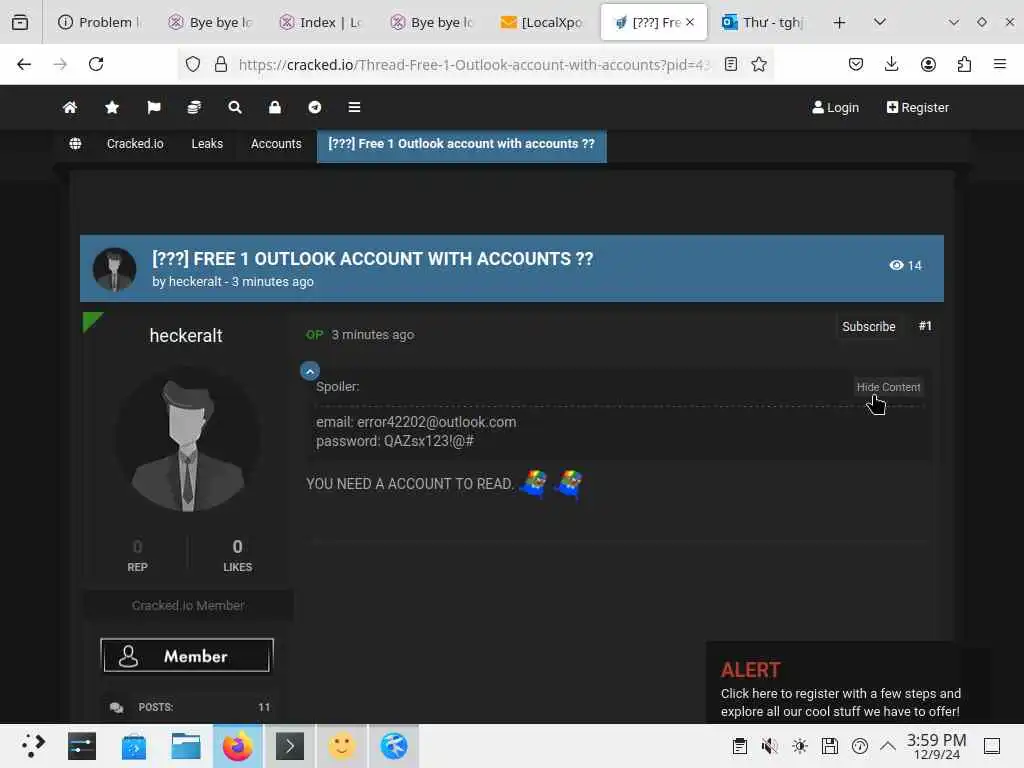1024x768 pixels.
Task: Switch to the Index tab
Action: coord(321,22)
